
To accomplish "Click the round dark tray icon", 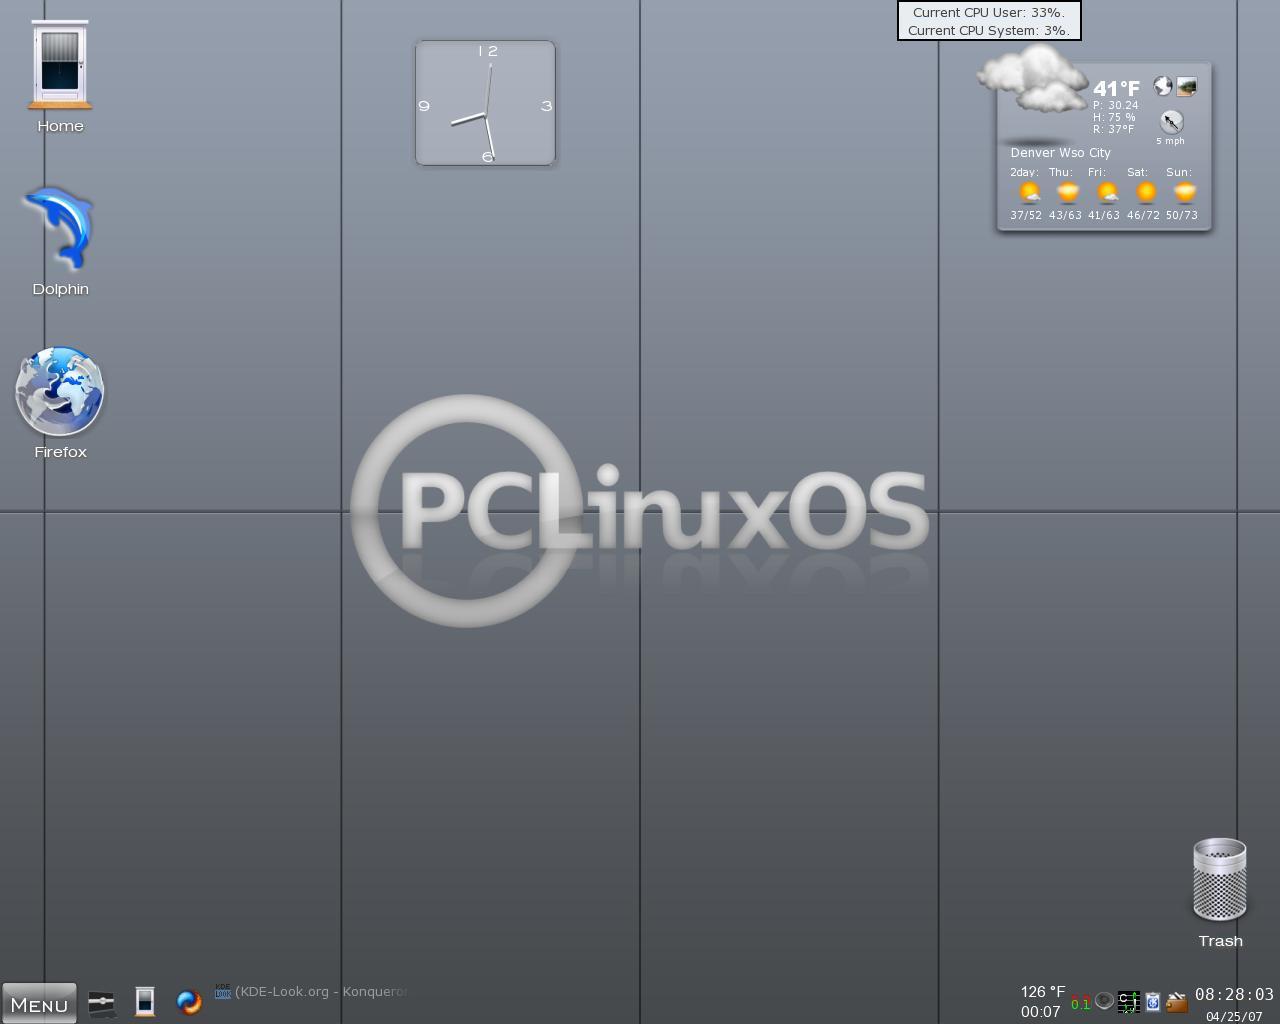I will coord(1104,1001).
